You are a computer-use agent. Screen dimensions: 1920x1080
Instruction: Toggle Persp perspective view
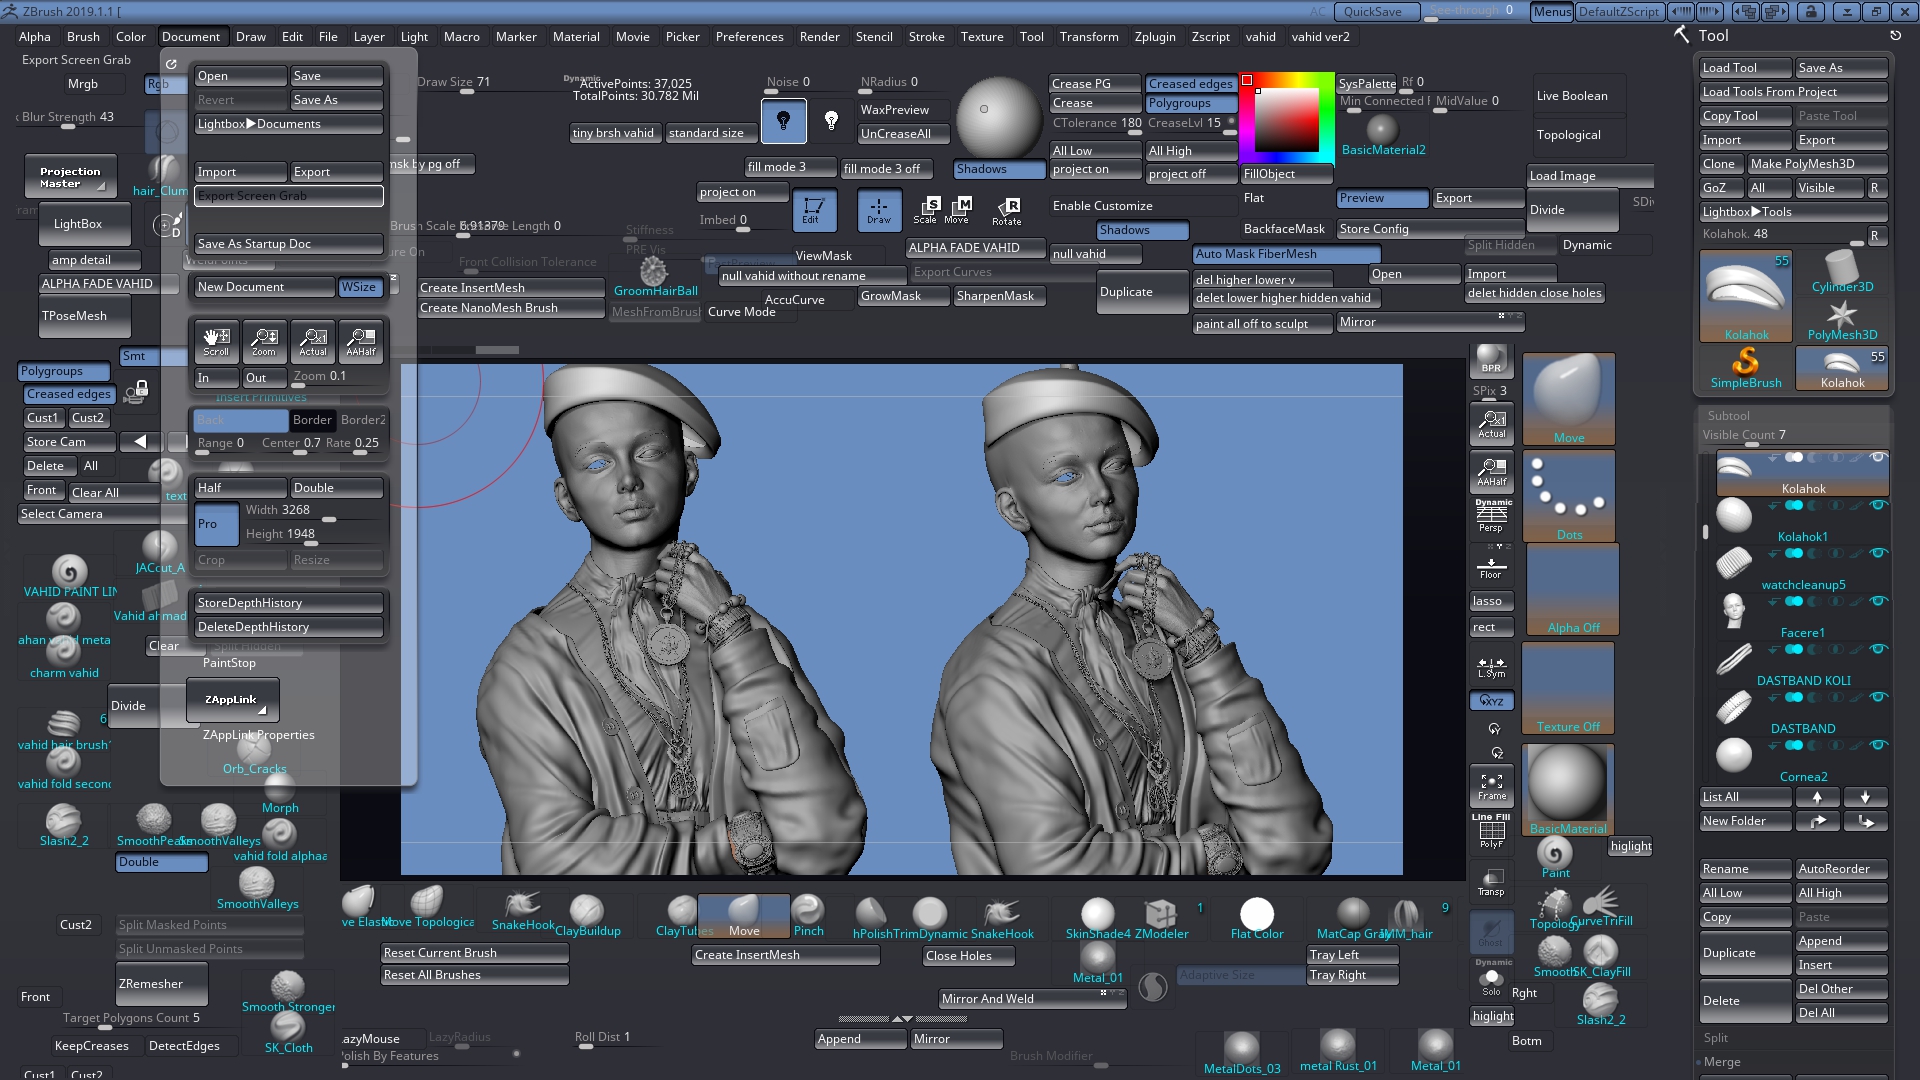click(x=1491, y=517)
